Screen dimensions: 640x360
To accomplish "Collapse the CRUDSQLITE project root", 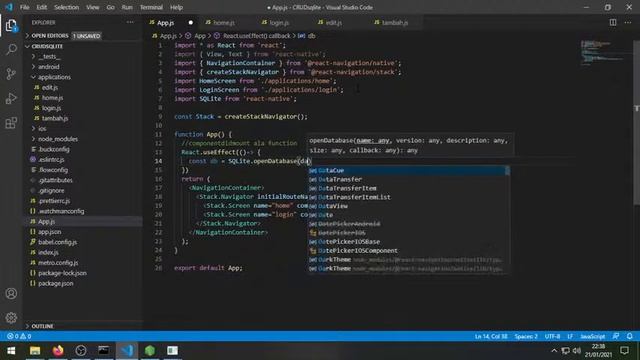I will 82,46.
